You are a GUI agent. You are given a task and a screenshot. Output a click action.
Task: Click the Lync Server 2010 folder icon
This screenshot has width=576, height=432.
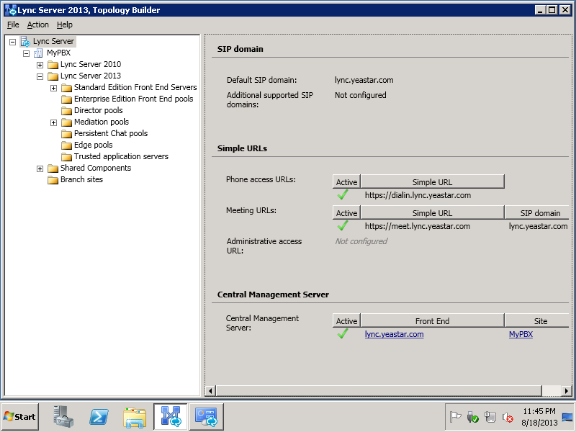coord(53,65)
